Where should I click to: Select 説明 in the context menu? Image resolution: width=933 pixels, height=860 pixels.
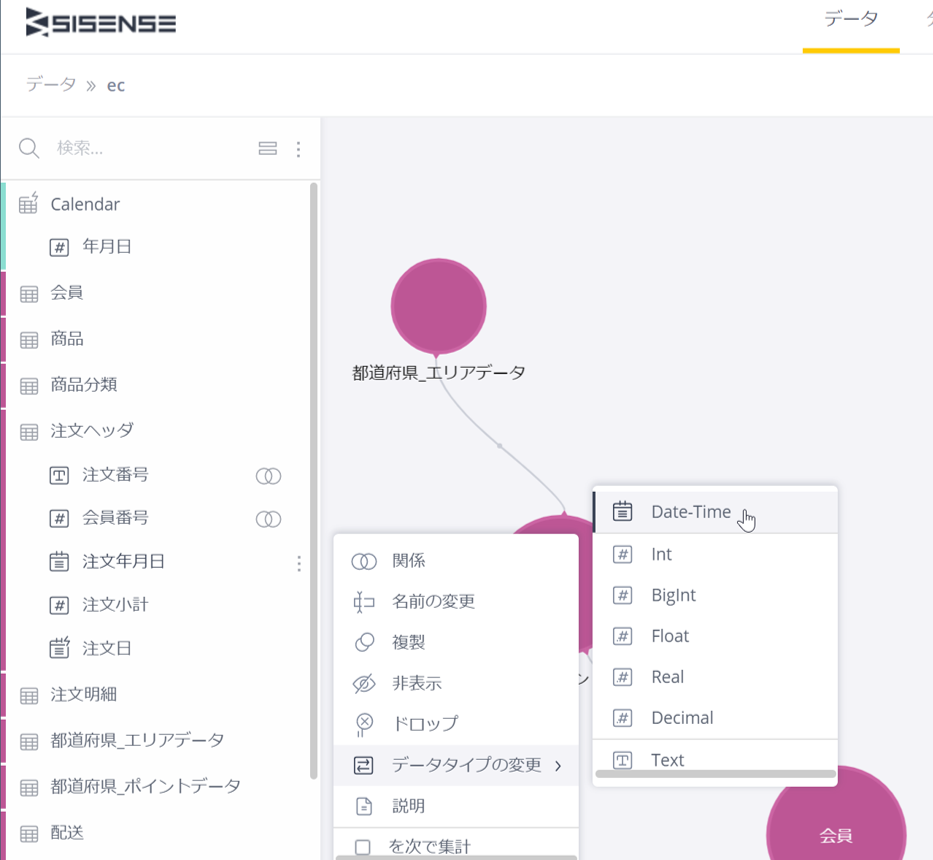click(456, 806)
